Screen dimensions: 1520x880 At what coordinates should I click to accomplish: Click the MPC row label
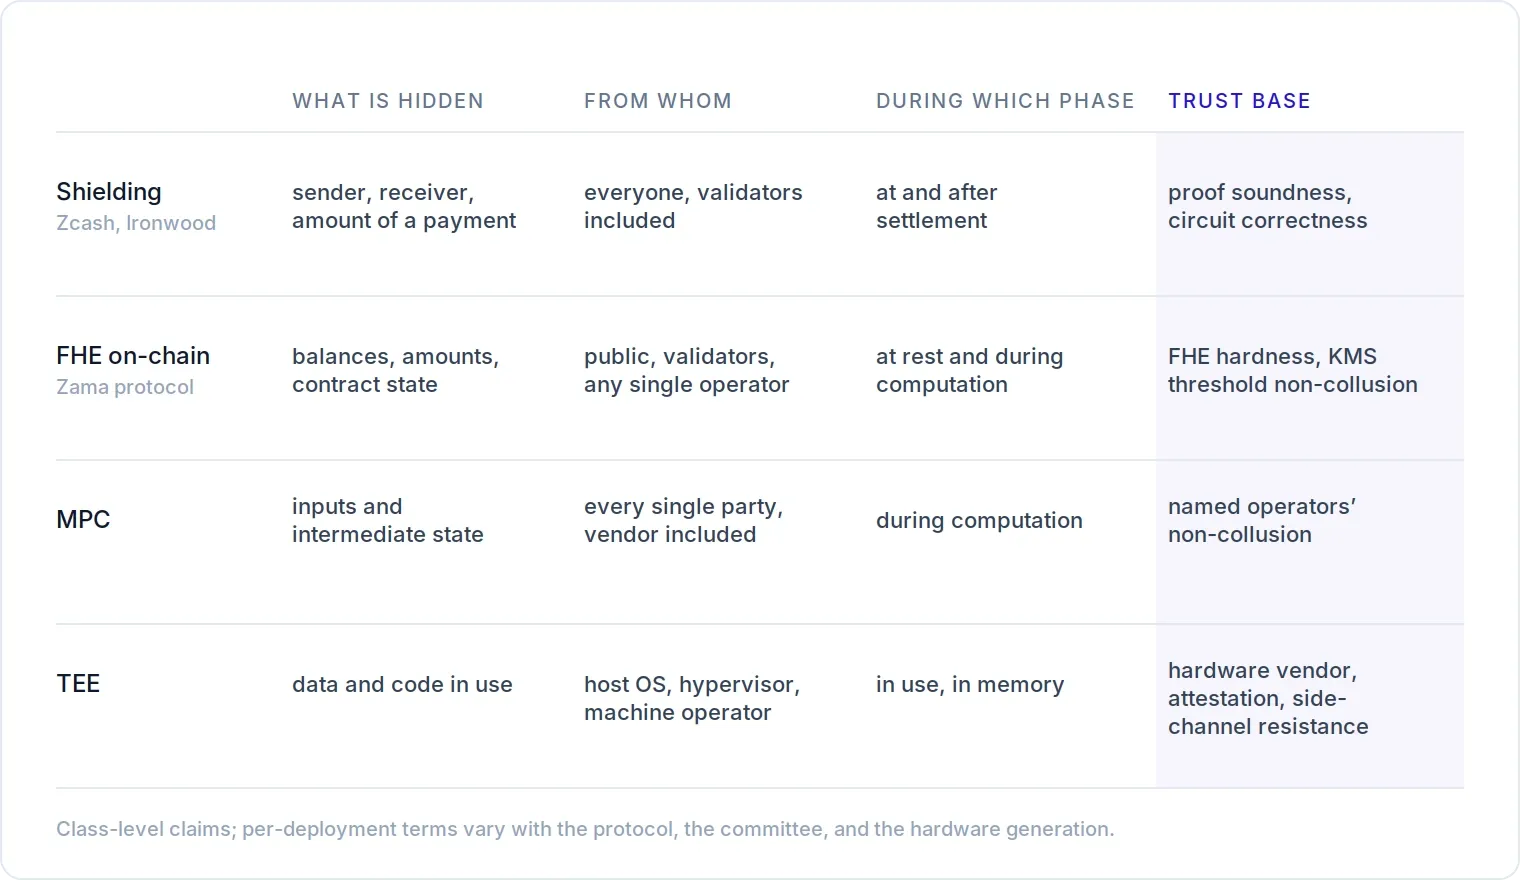pos(83,520)
